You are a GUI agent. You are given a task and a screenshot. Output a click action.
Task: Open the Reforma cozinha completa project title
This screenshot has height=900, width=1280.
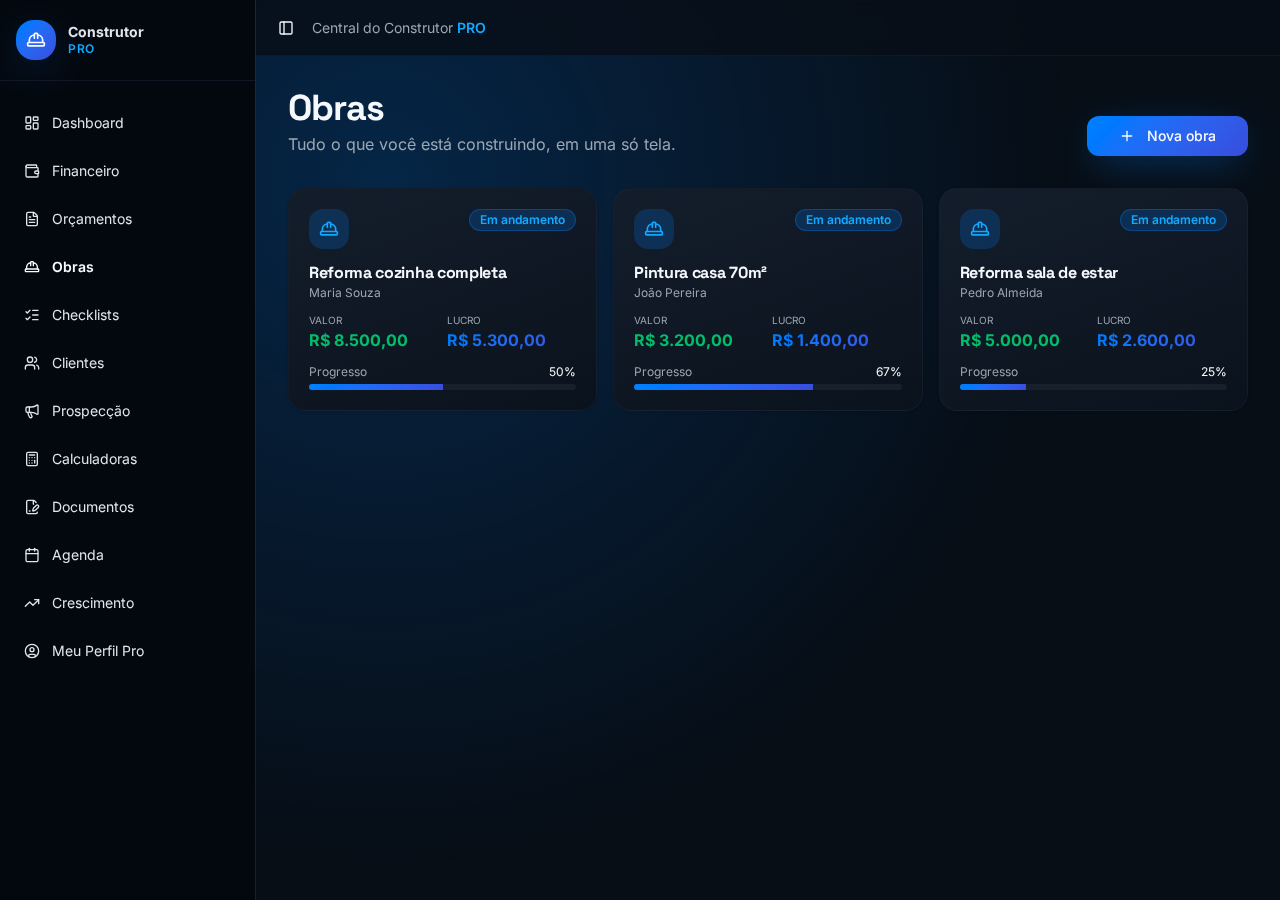pyautogui.click(x=408, y=272)
